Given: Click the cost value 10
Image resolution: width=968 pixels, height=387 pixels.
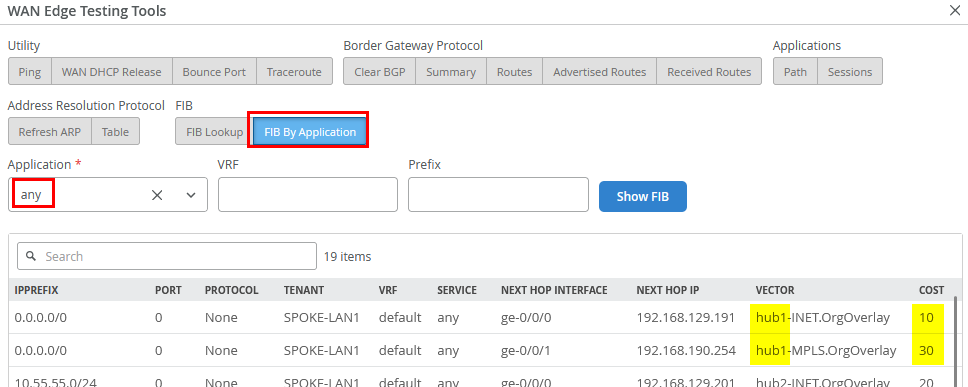Looking at the screenshot, I should click(x=926, y=317).
